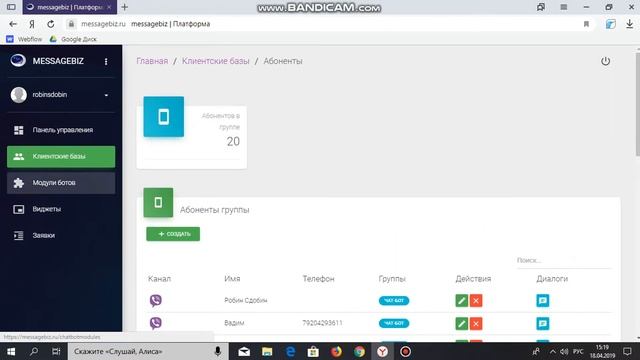
Task: Open the sidebar three-dot menu
Action: (x=106, y=61)
